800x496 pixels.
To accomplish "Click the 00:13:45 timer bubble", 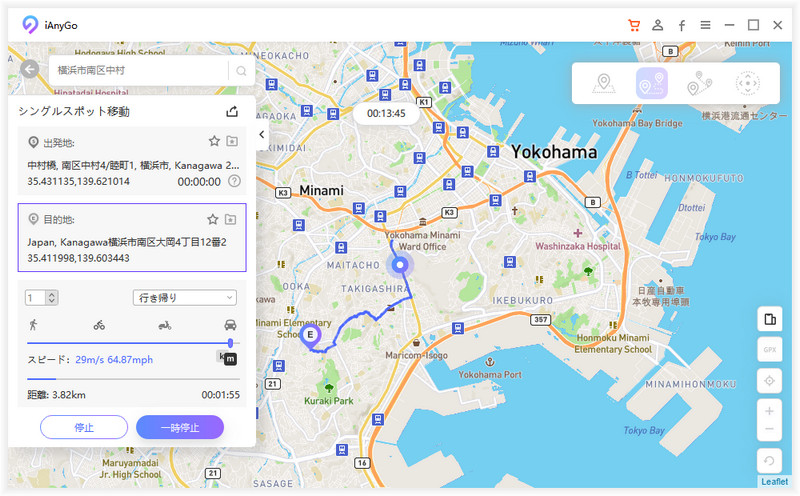I will point(386,113).
